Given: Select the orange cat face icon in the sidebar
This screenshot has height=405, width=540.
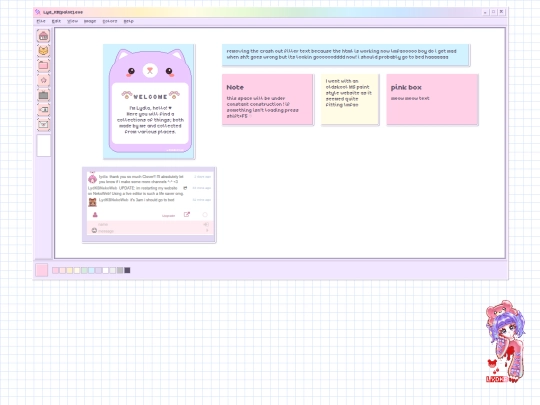Looking at the screenshot, I should coord(43,51).
